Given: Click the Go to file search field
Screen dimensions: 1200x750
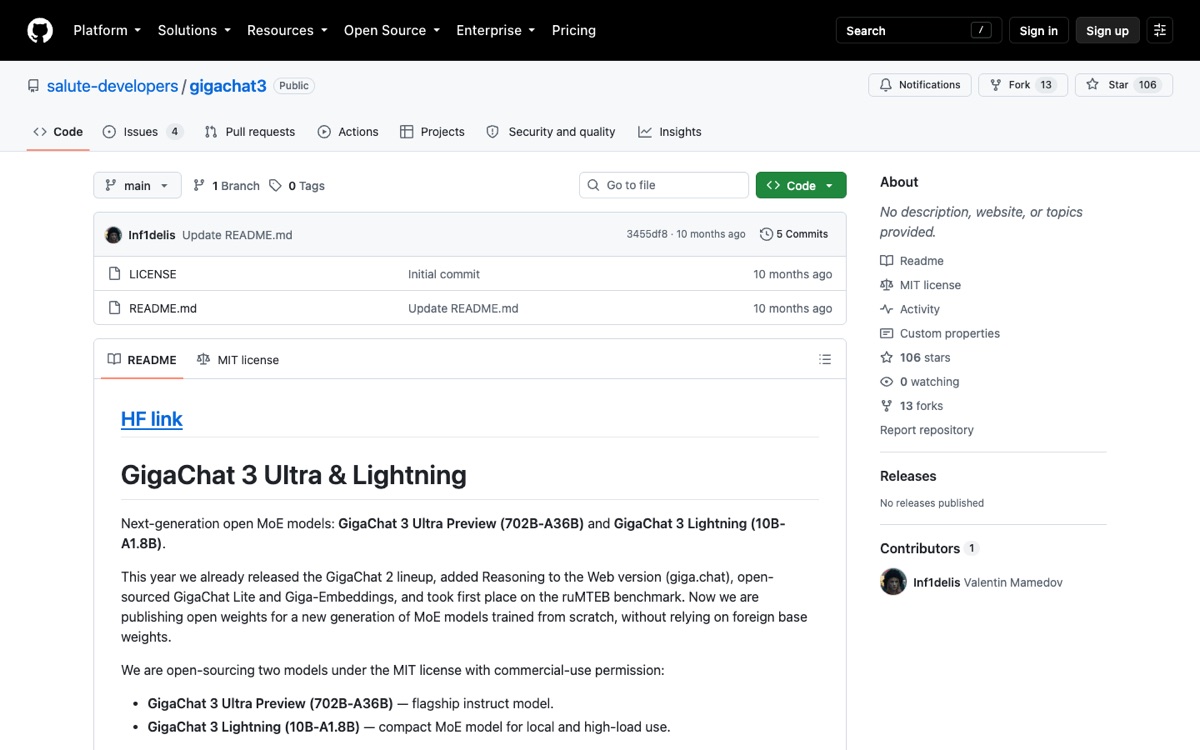Looking at the screenshot, I should pos(664,185).
